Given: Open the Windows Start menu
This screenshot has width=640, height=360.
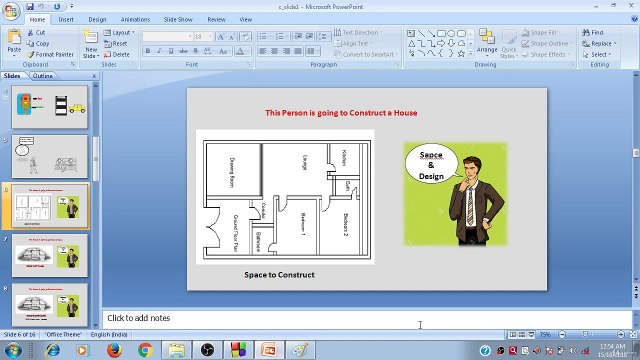Looking at the screenshot, I should click(13, 350).
